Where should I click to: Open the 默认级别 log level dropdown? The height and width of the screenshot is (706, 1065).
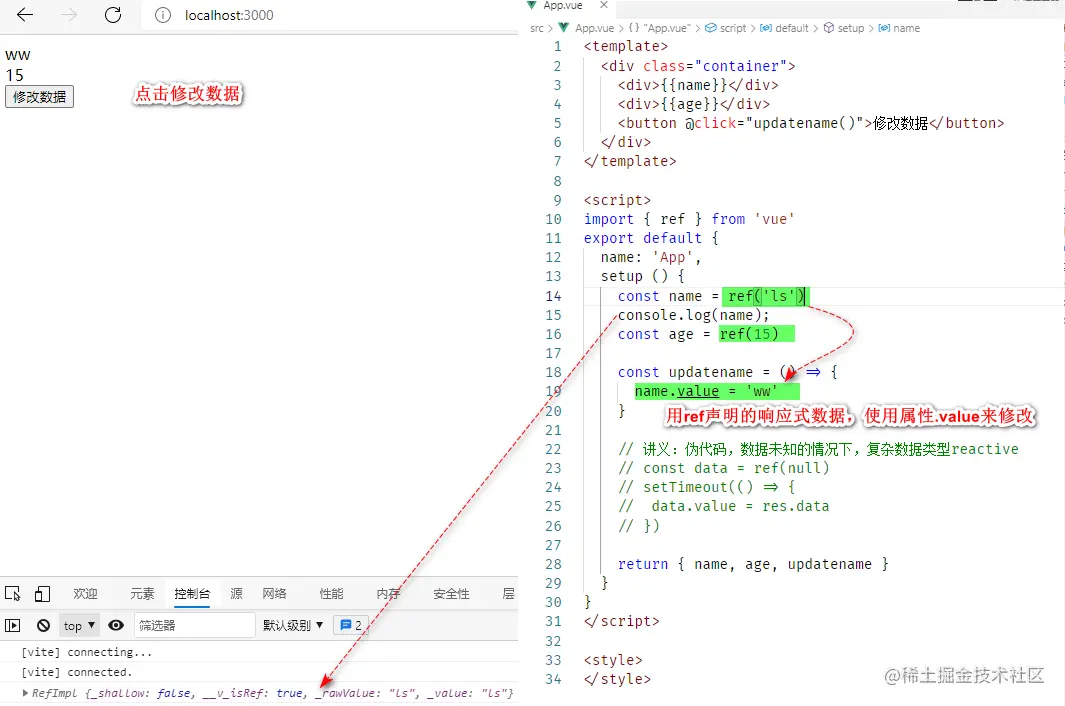(x=293, y=625)
